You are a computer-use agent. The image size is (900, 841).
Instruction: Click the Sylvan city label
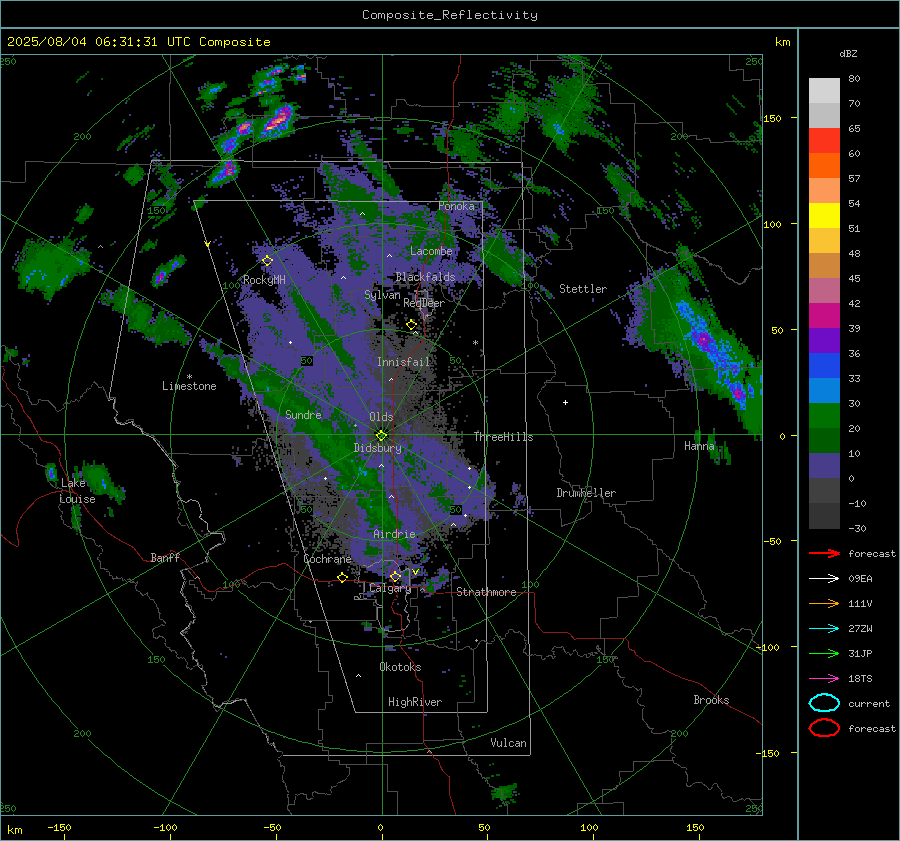pyautogui.click(x=382, y=295)
